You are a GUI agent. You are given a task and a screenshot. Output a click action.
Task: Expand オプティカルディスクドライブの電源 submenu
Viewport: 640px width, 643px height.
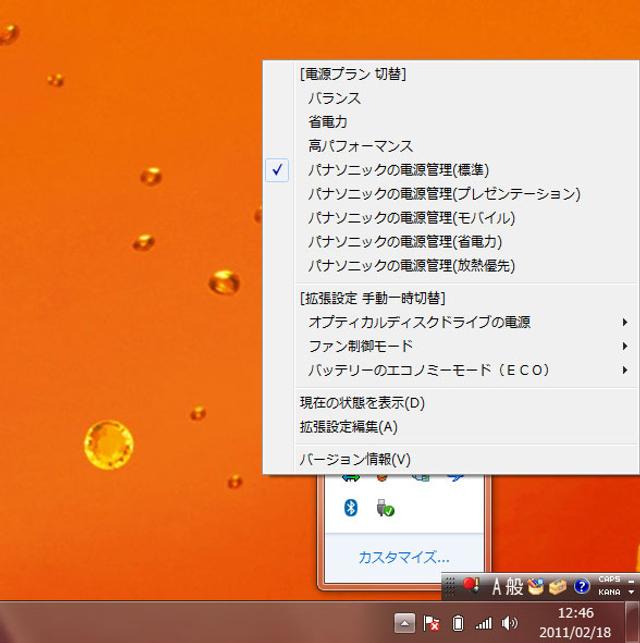(x=419, y=322)
